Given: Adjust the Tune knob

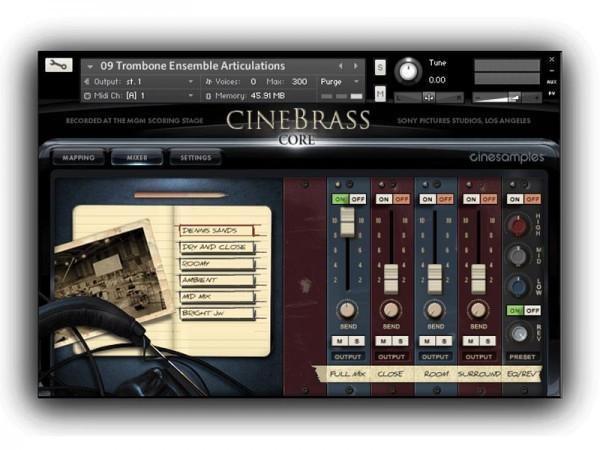Looking at the screenshot, I should [408, 71].
